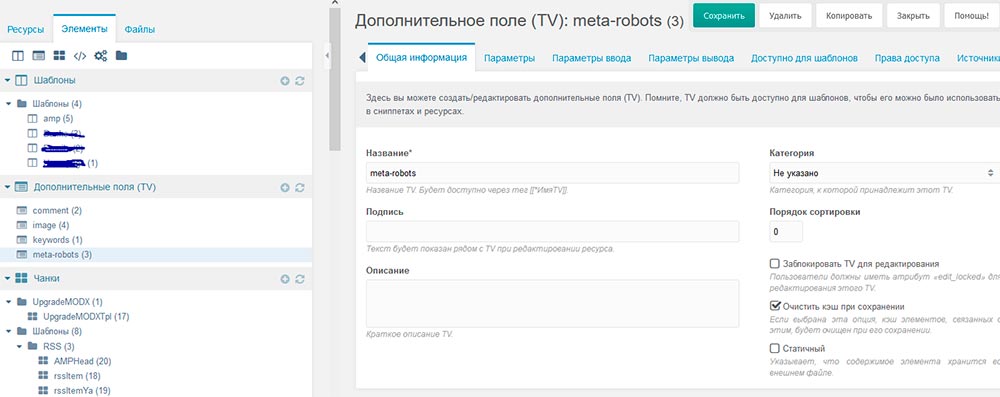
Task: Add a new item in Чанки section
Action: 285,279
